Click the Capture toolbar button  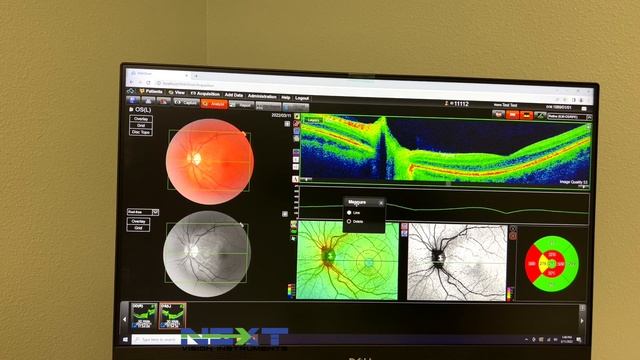click(x=187, y=102)
